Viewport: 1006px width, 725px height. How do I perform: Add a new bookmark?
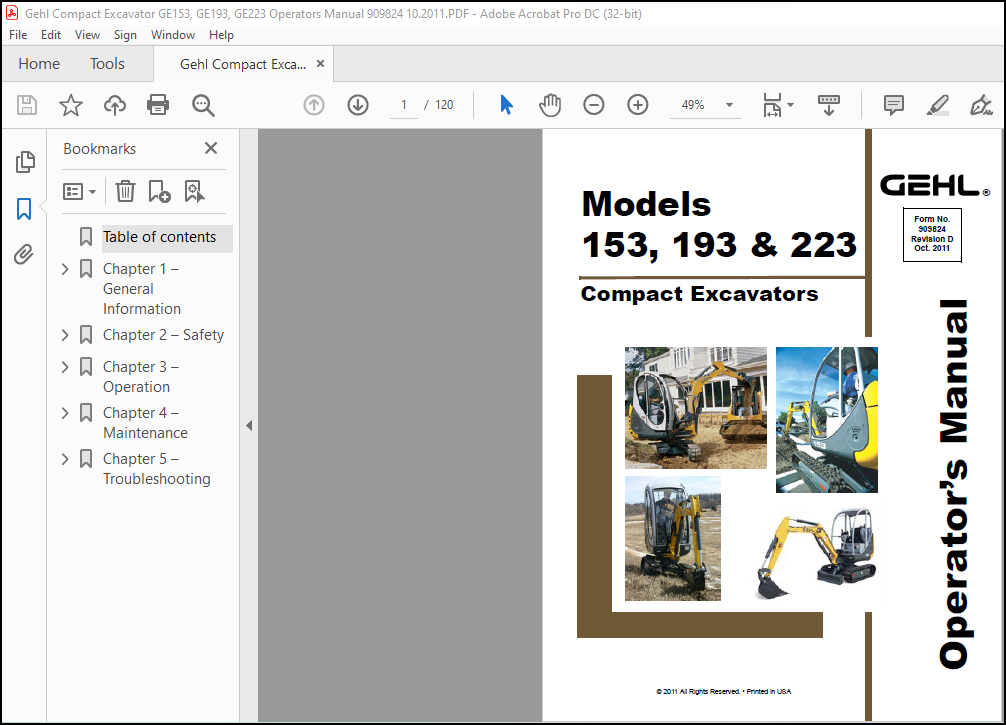click(159, 191)
